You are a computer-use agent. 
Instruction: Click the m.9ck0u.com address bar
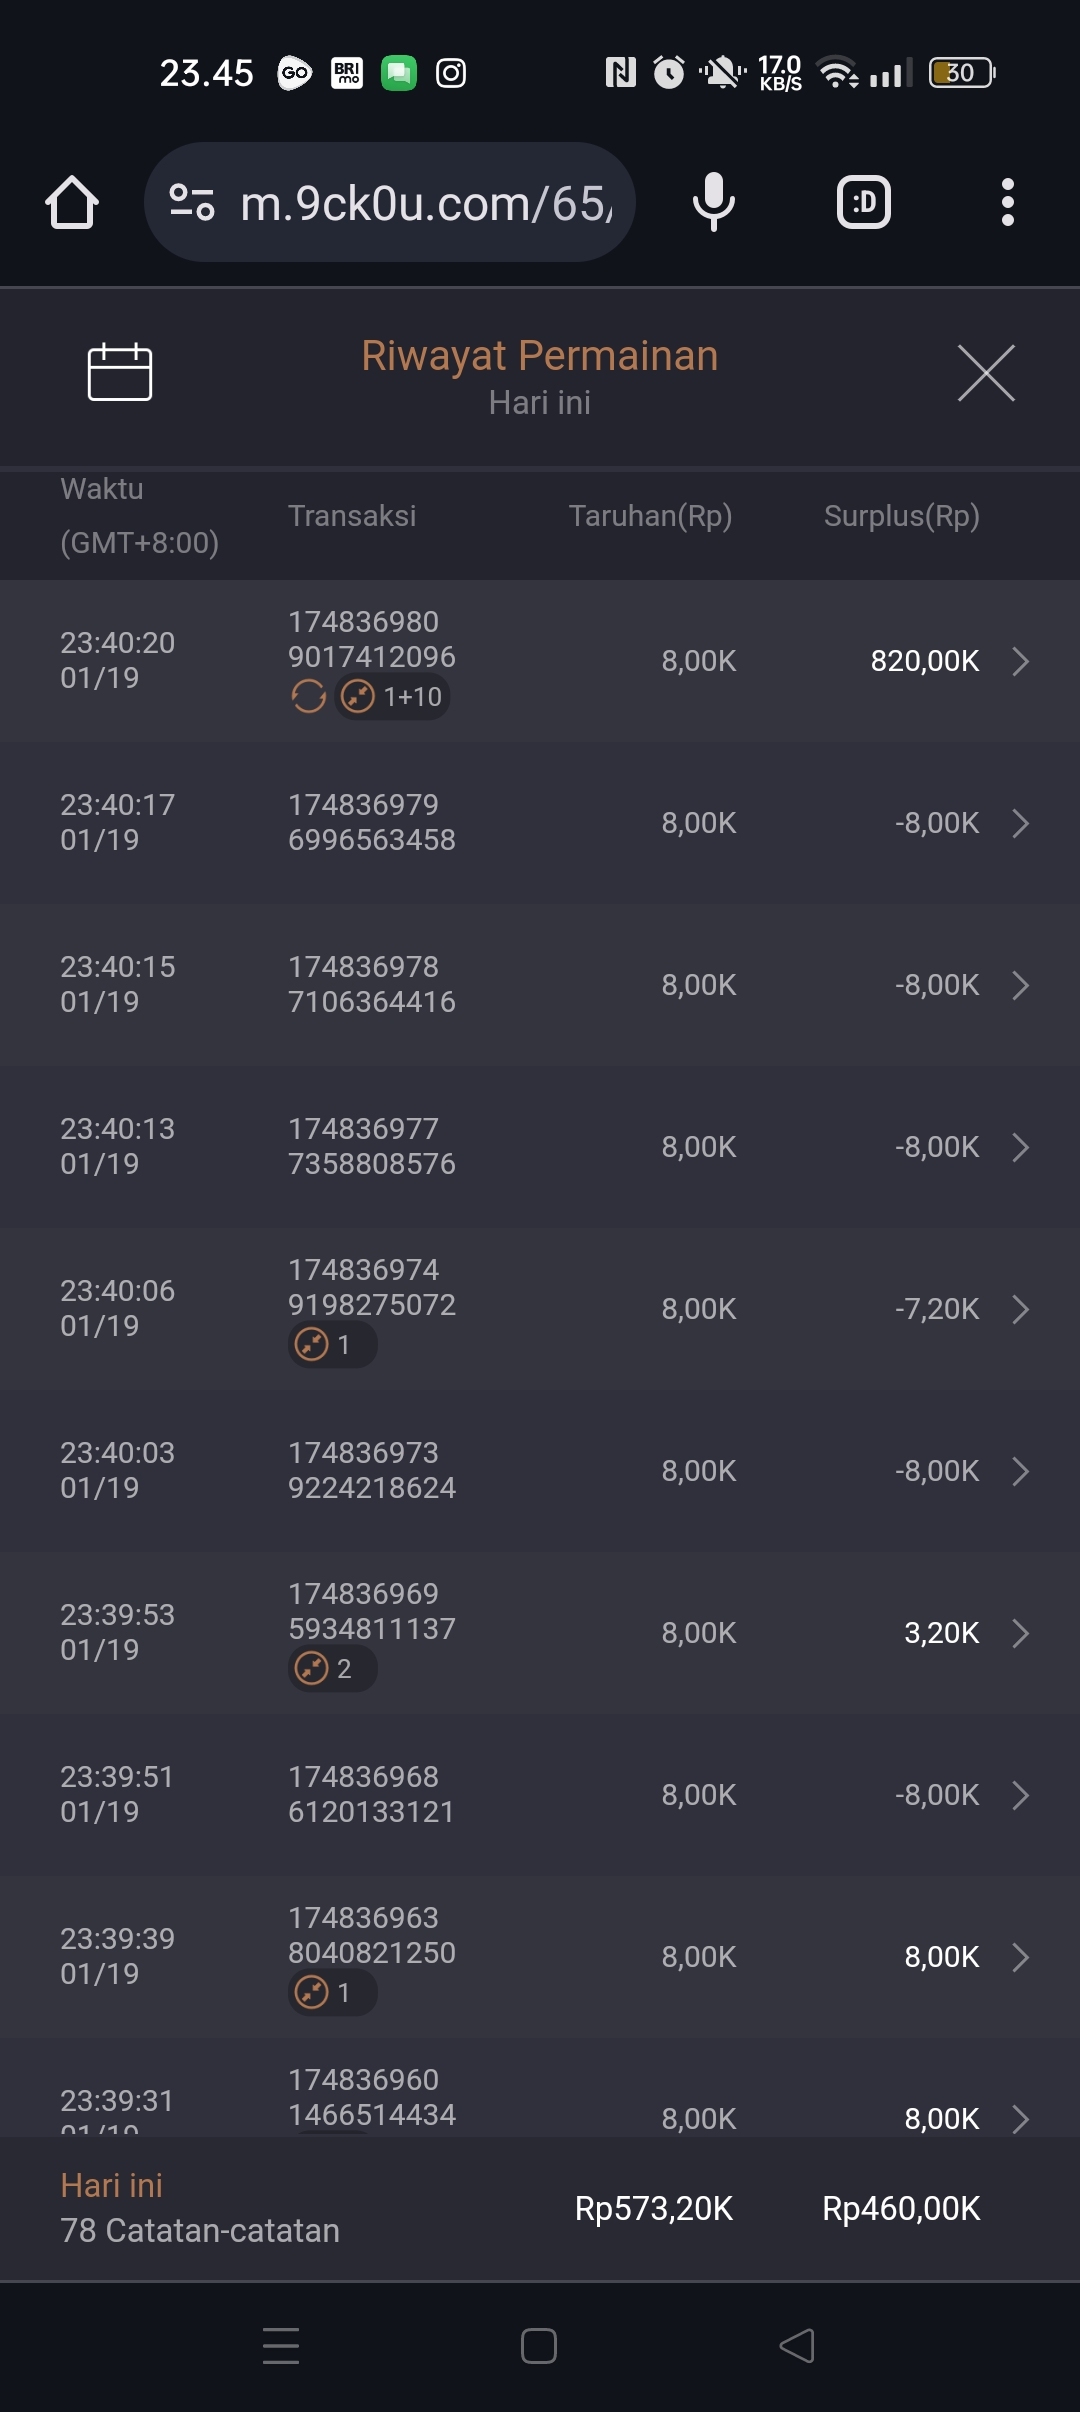coord(425,203)
